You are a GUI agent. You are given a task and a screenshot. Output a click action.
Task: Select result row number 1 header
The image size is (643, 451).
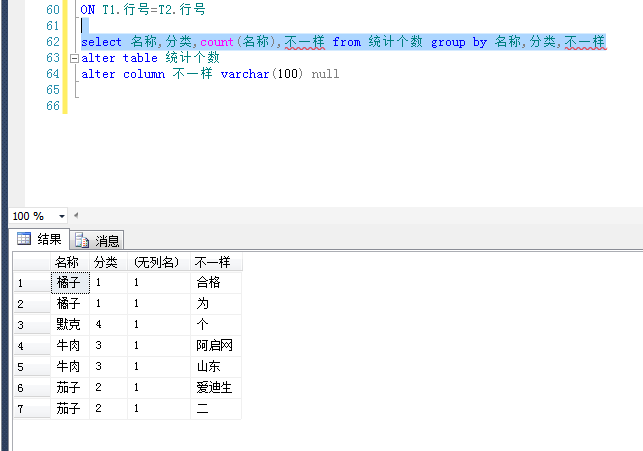[x=32, y=283]
